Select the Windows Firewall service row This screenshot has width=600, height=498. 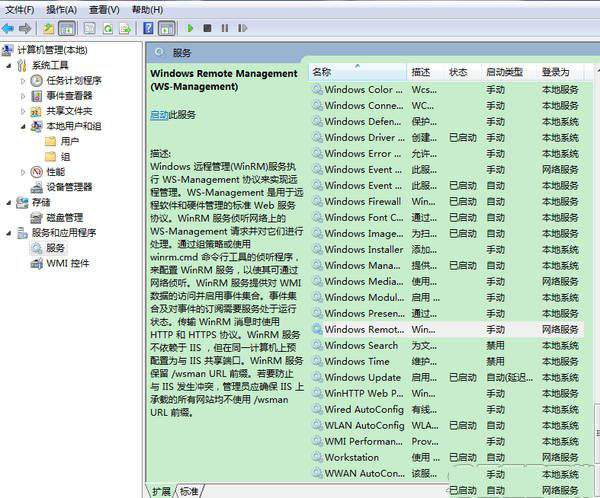448,202
